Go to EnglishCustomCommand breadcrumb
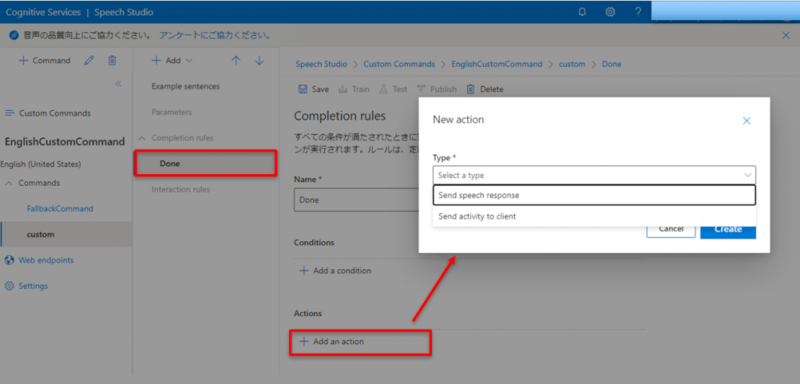 click(497, 64)
